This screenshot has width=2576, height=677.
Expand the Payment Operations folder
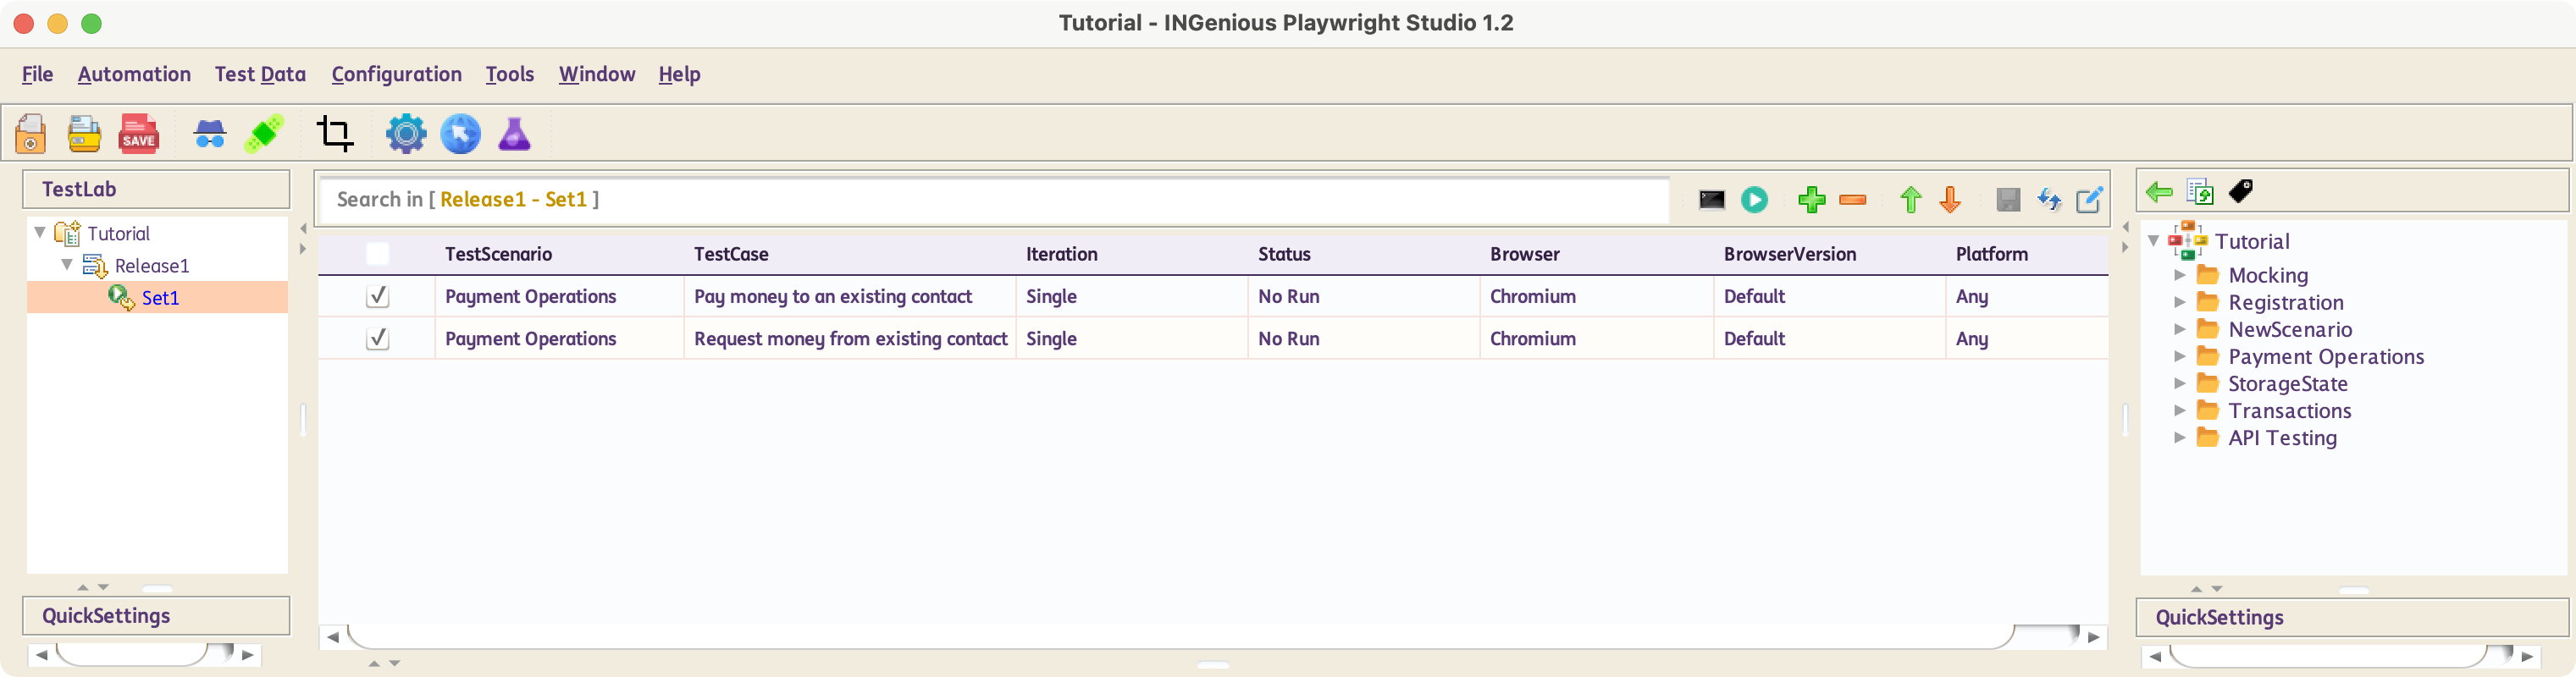[x=2180, y=356]
